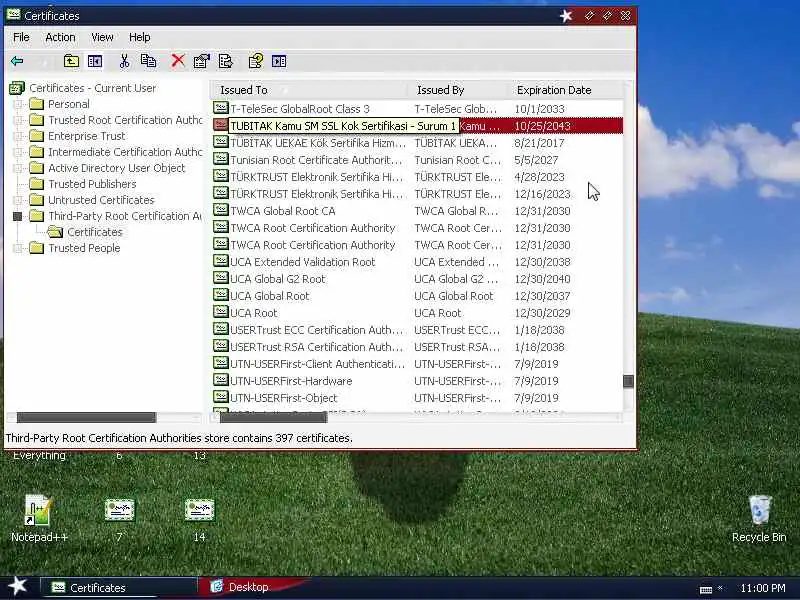Image resolution: width=800 pixels, height=600 pixels.
Task: Click the red X Delete icon
Action: pos(178,61)
